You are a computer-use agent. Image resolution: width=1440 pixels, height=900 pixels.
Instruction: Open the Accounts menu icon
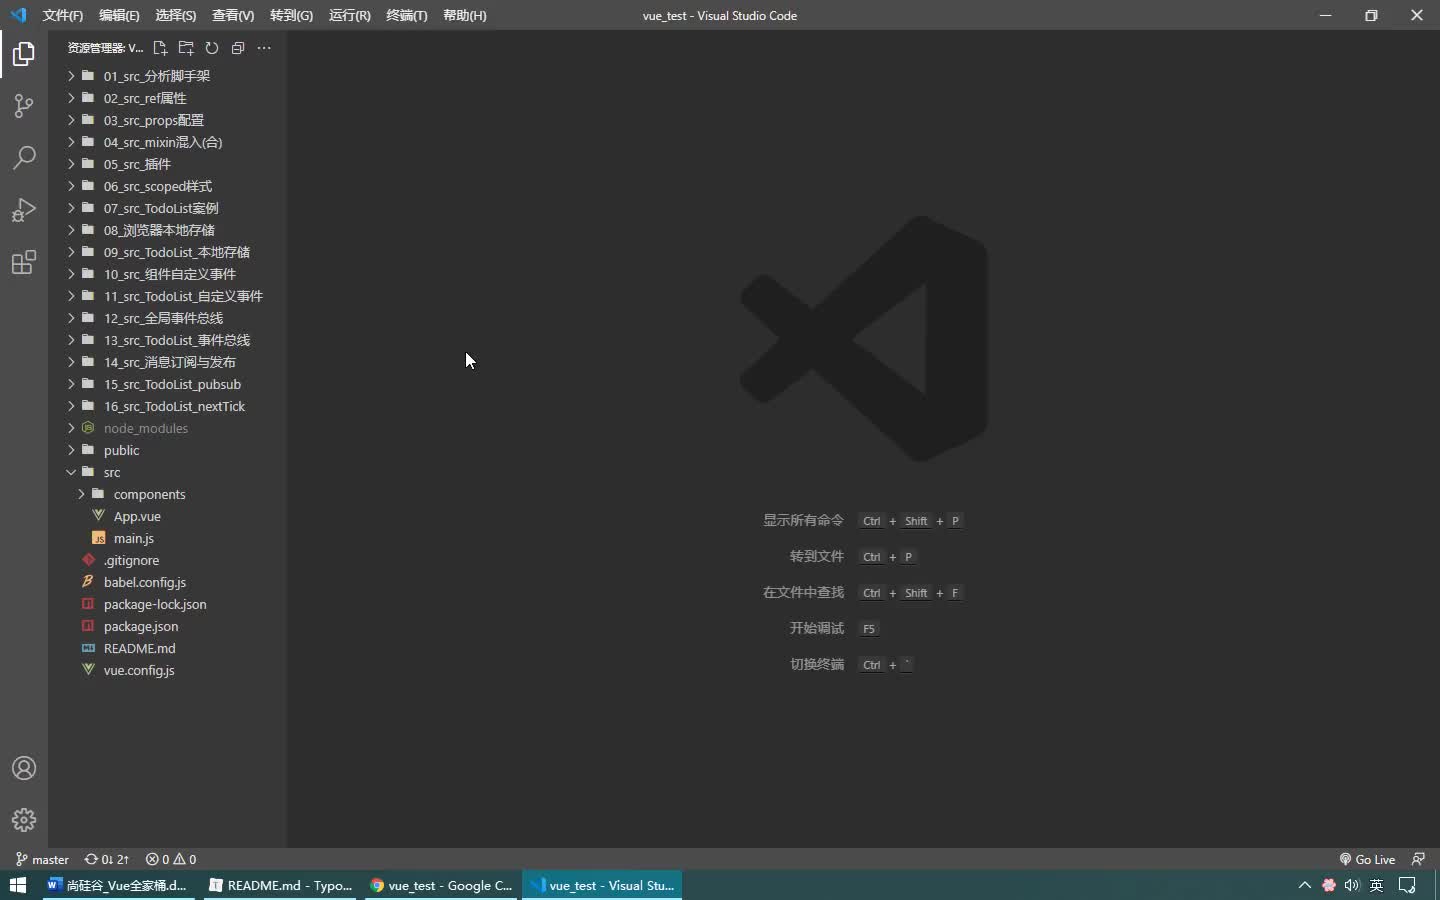pos(24,768)
